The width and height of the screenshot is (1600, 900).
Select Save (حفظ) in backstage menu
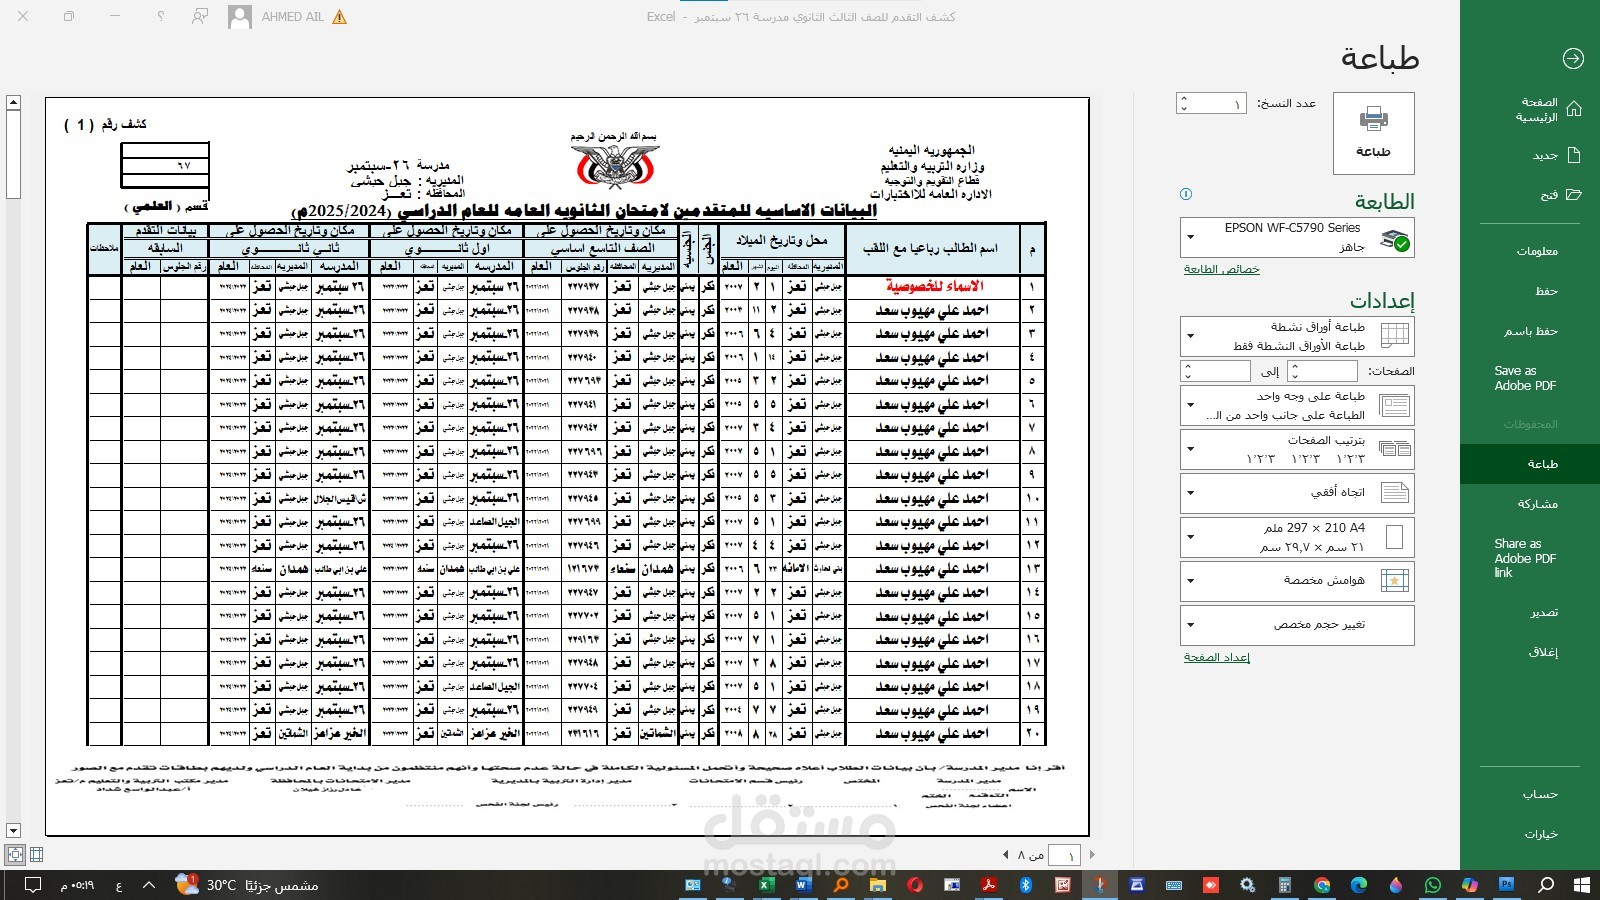(x=1530, y=291)
